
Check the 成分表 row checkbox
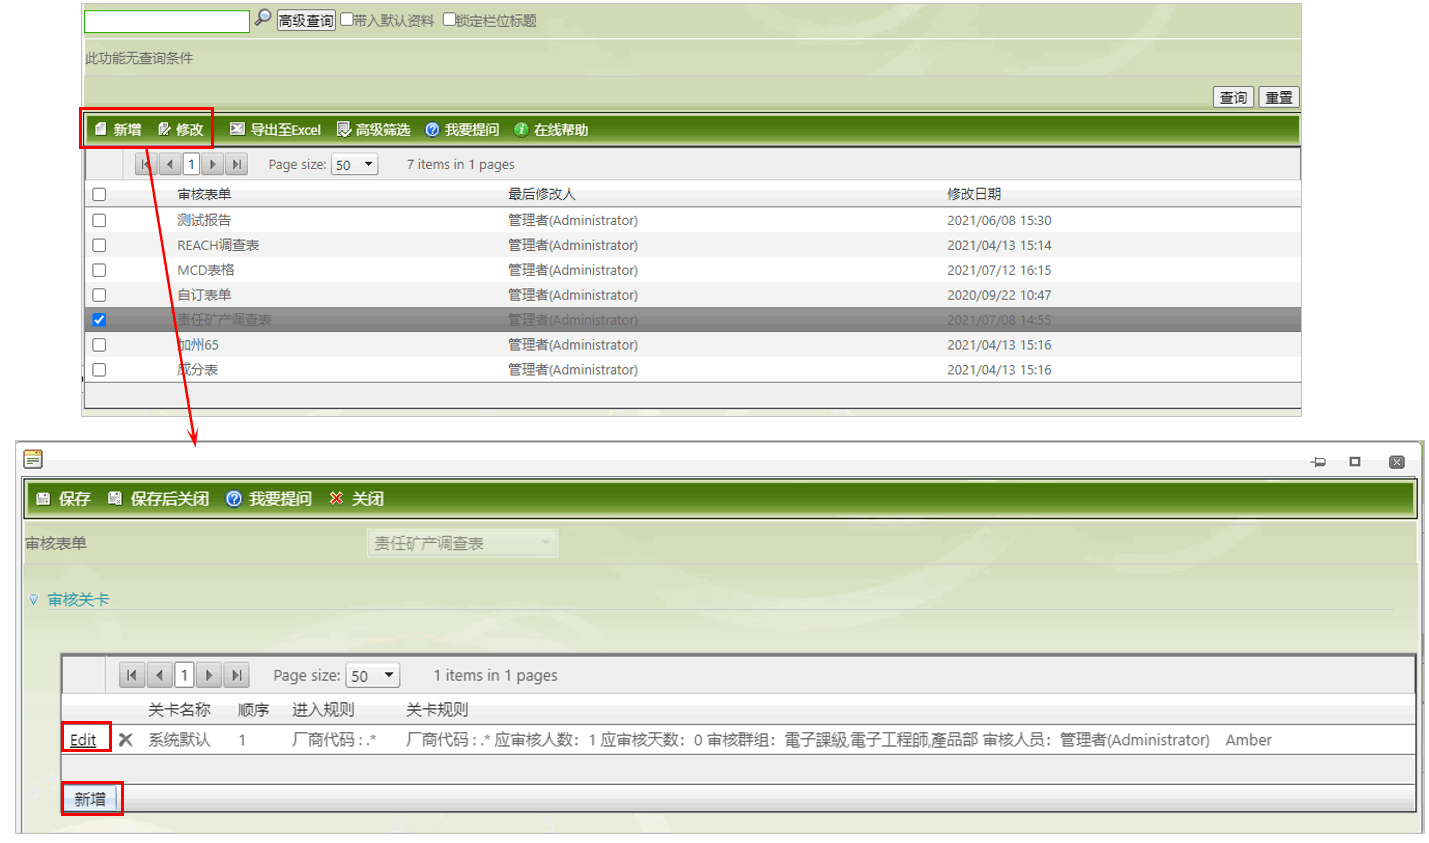click(x=99, y=370)
